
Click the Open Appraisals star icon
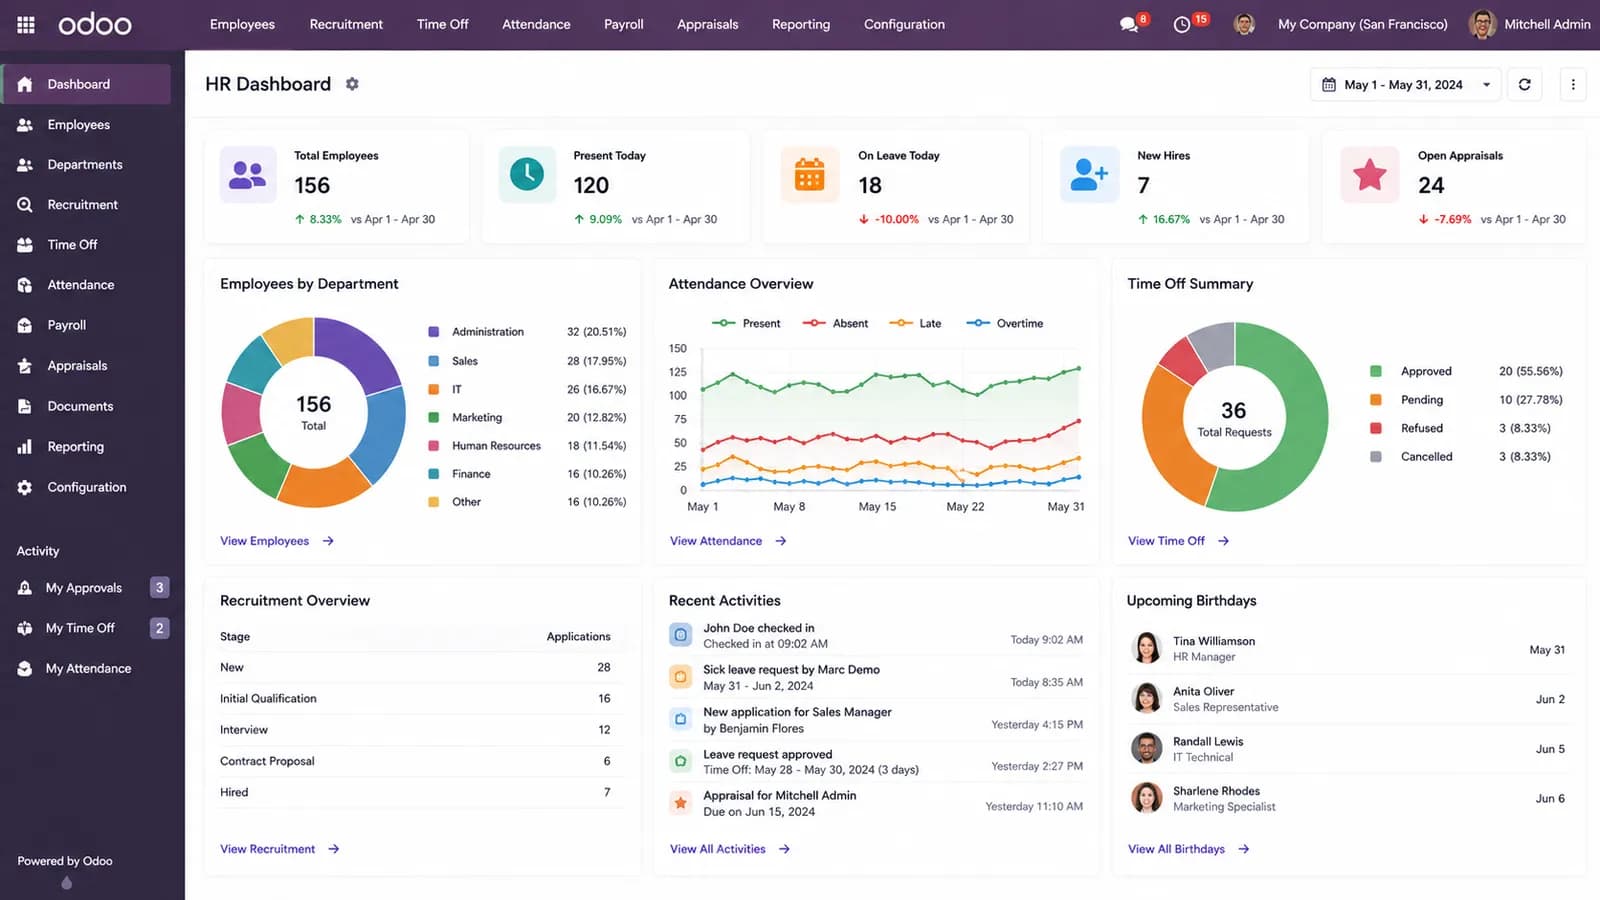1369,175
